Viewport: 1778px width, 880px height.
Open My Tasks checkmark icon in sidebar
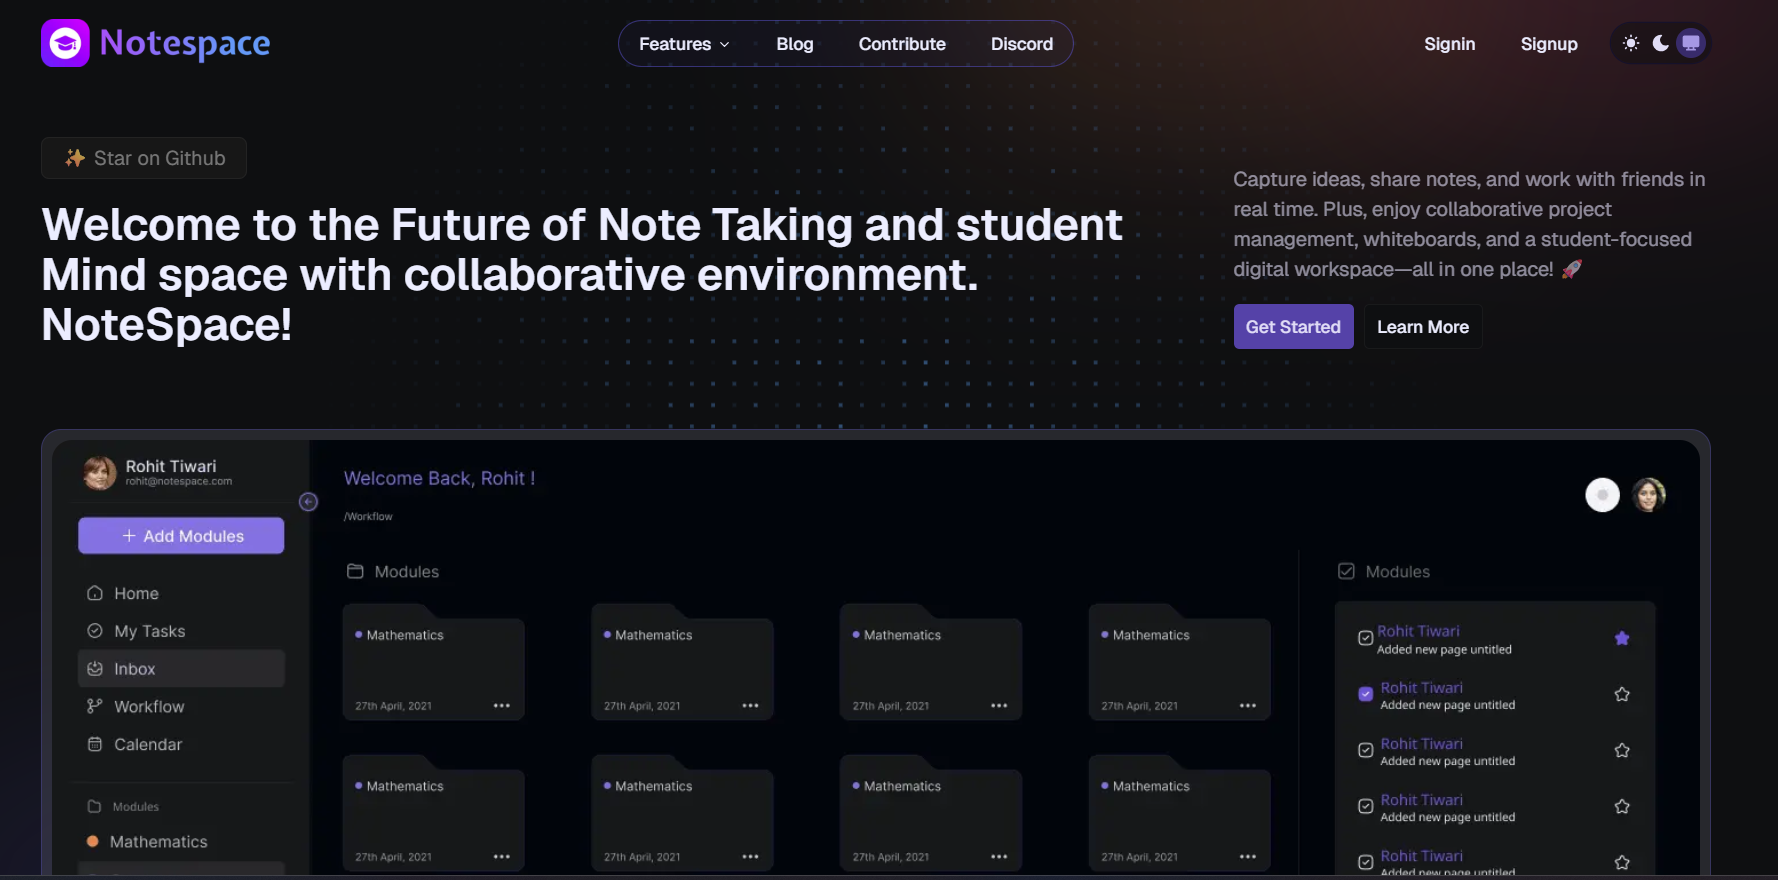[x=95, y=631]
